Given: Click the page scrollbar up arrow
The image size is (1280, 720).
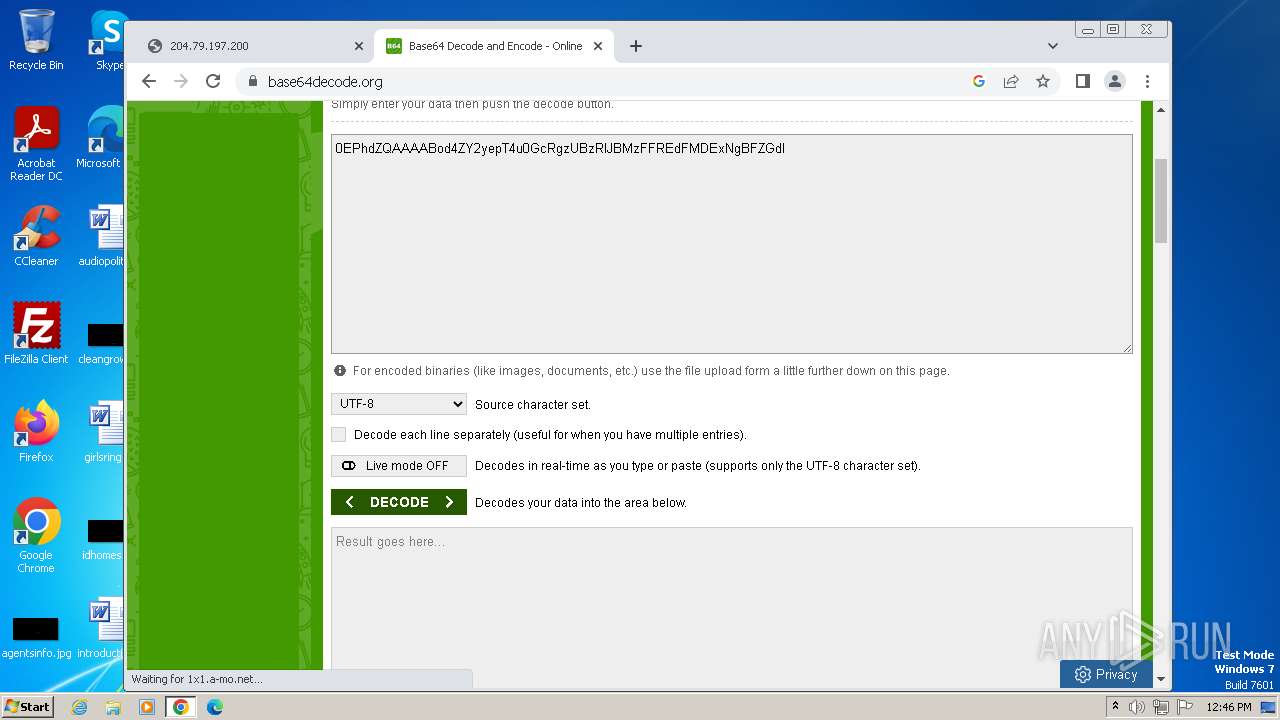Looking at the screenshot, I should [x=1161, y=109].
